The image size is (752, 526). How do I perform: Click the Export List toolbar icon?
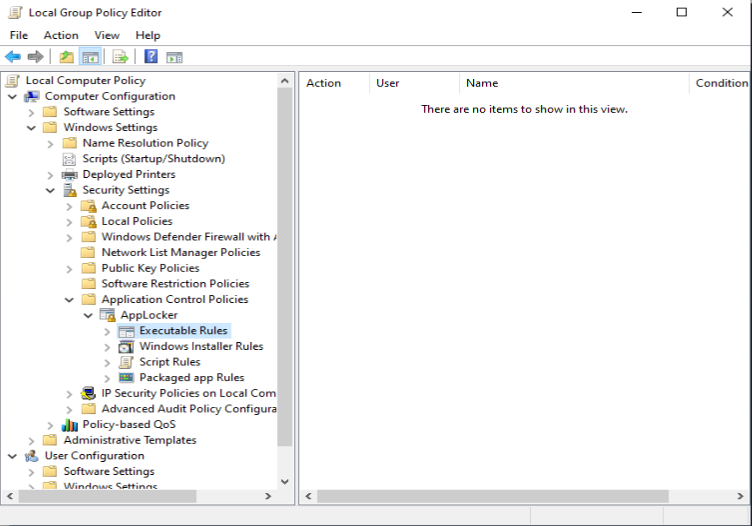click(x=120, y=57)
